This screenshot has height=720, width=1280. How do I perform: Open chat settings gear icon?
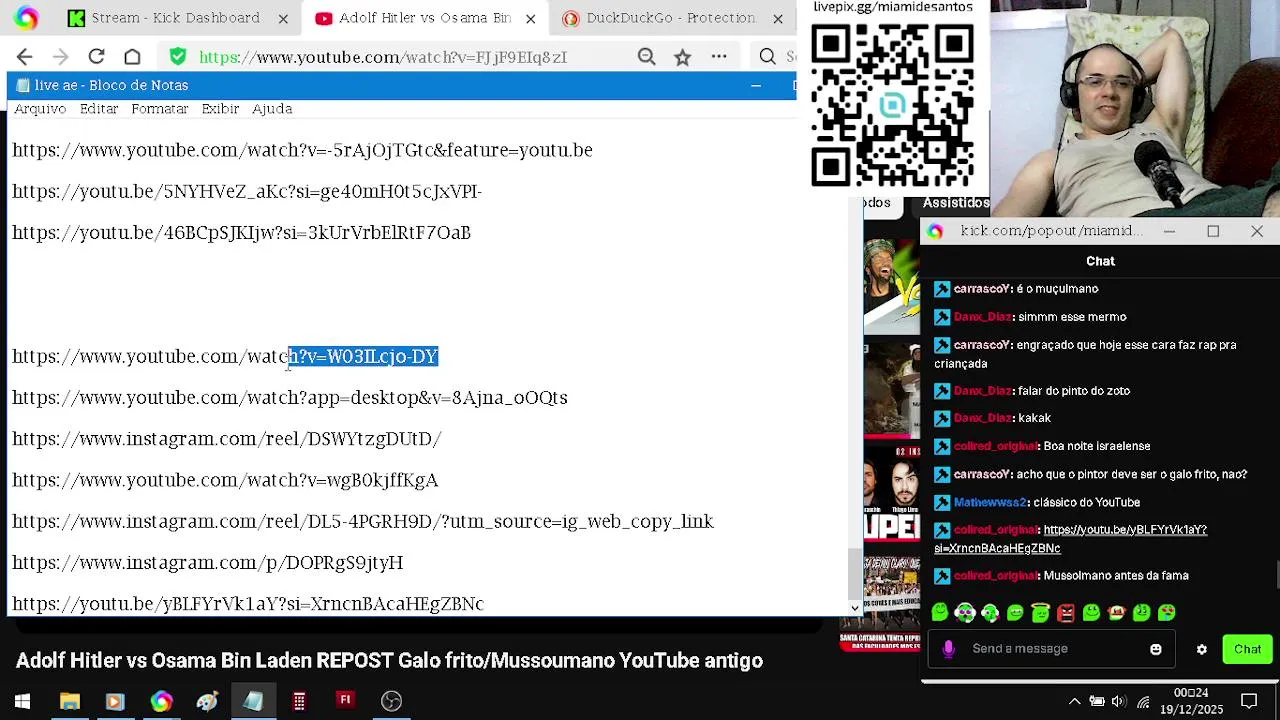tap(1202, 649)
